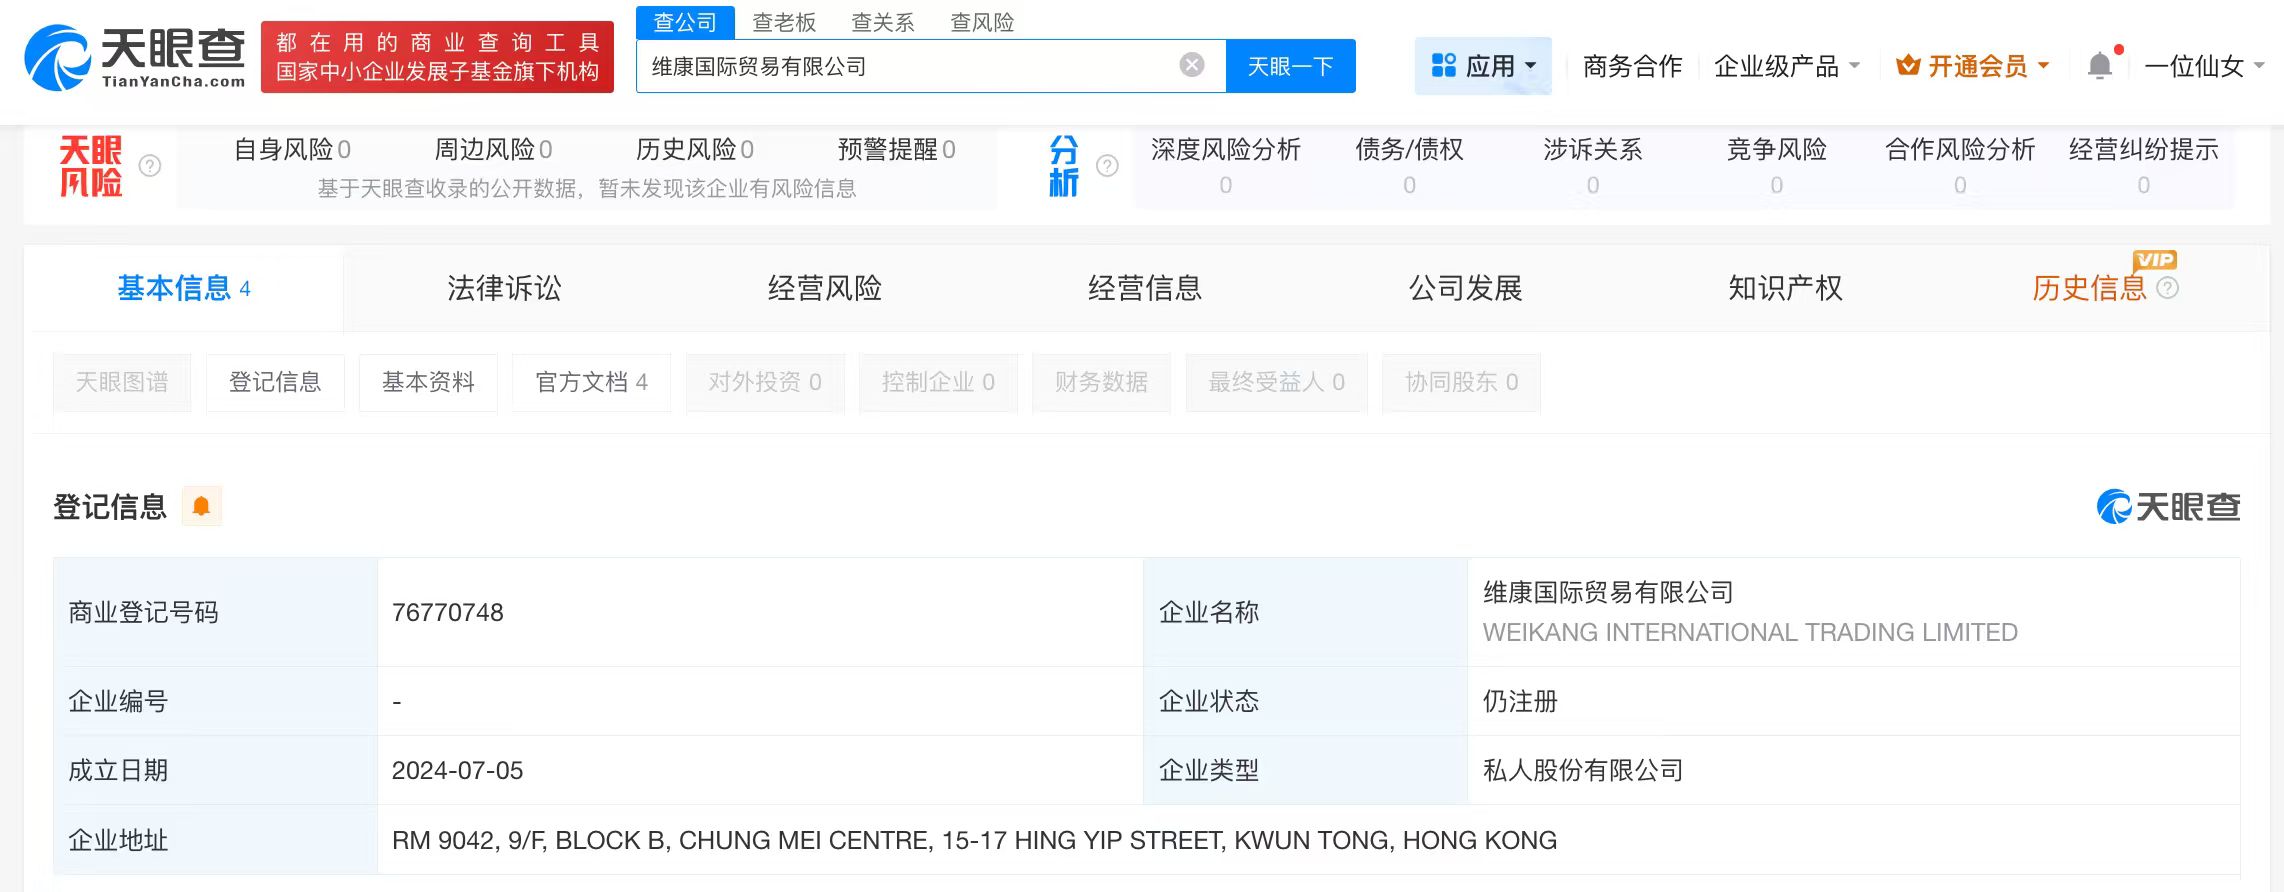Click the 财务数据 sub-tab

tap(1101, 382)
